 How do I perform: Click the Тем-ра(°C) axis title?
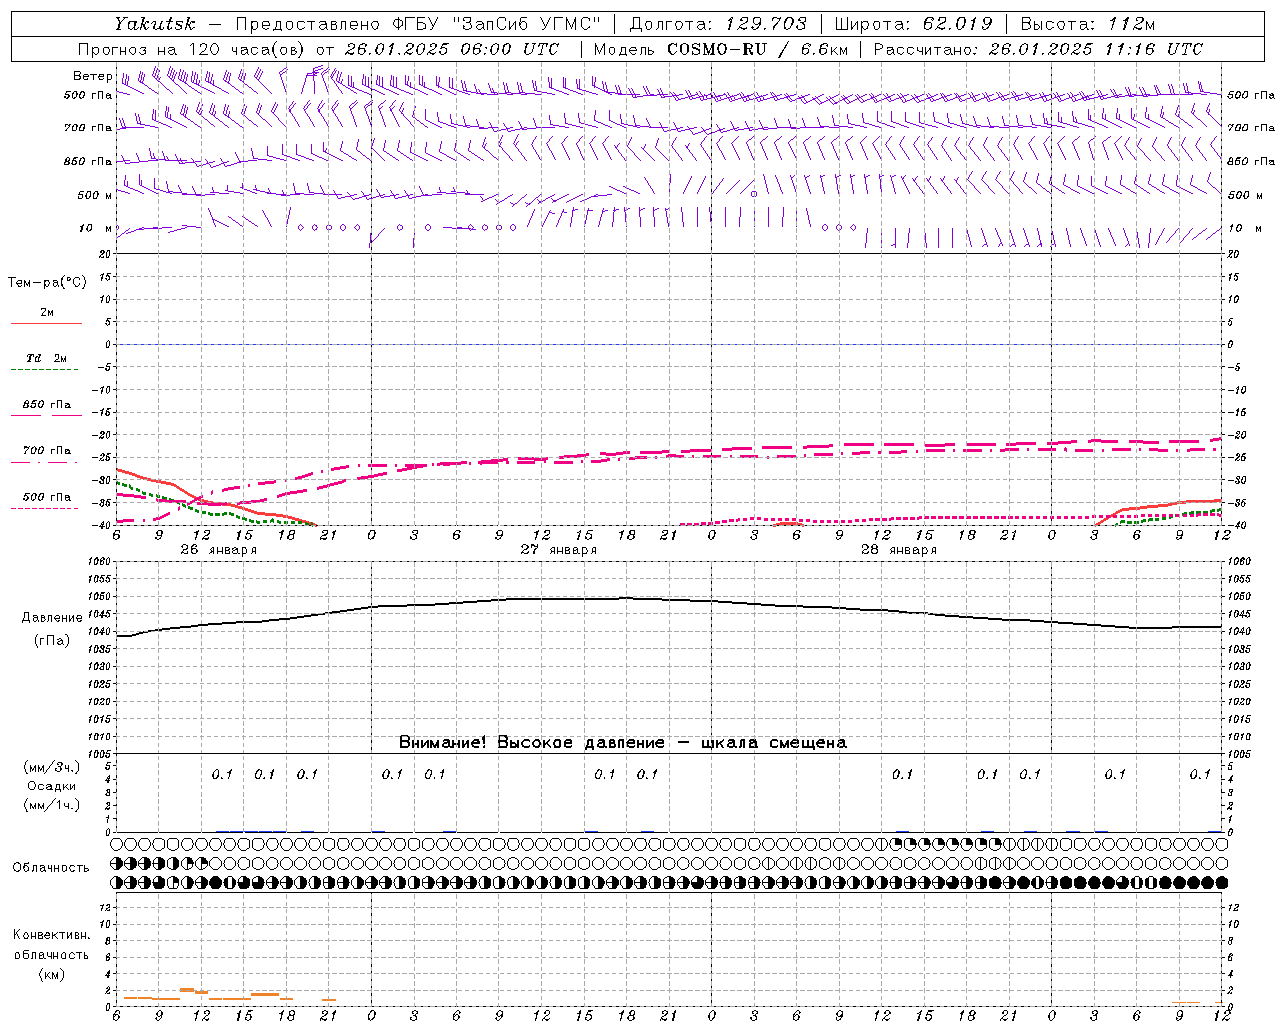(x=47, y=283)
